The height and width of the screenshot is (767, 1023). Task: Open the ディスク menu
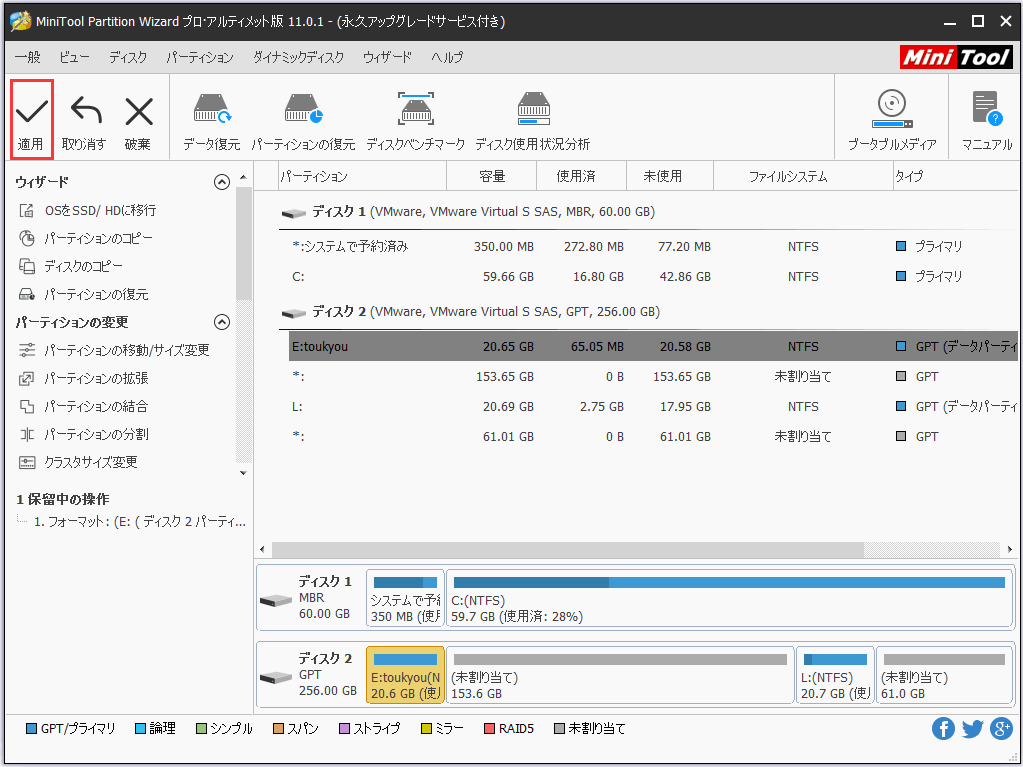coord(128,57)
